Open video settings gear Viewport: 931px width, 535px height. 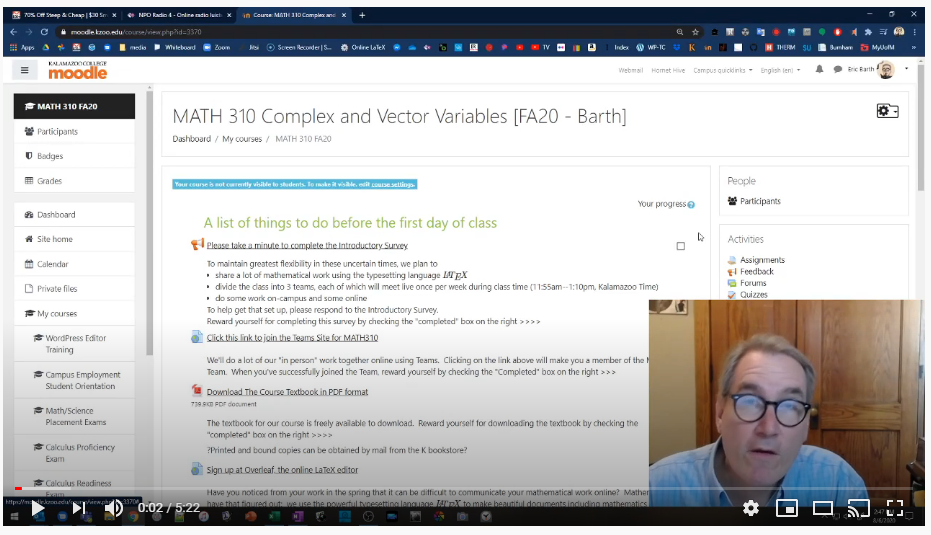751,508
